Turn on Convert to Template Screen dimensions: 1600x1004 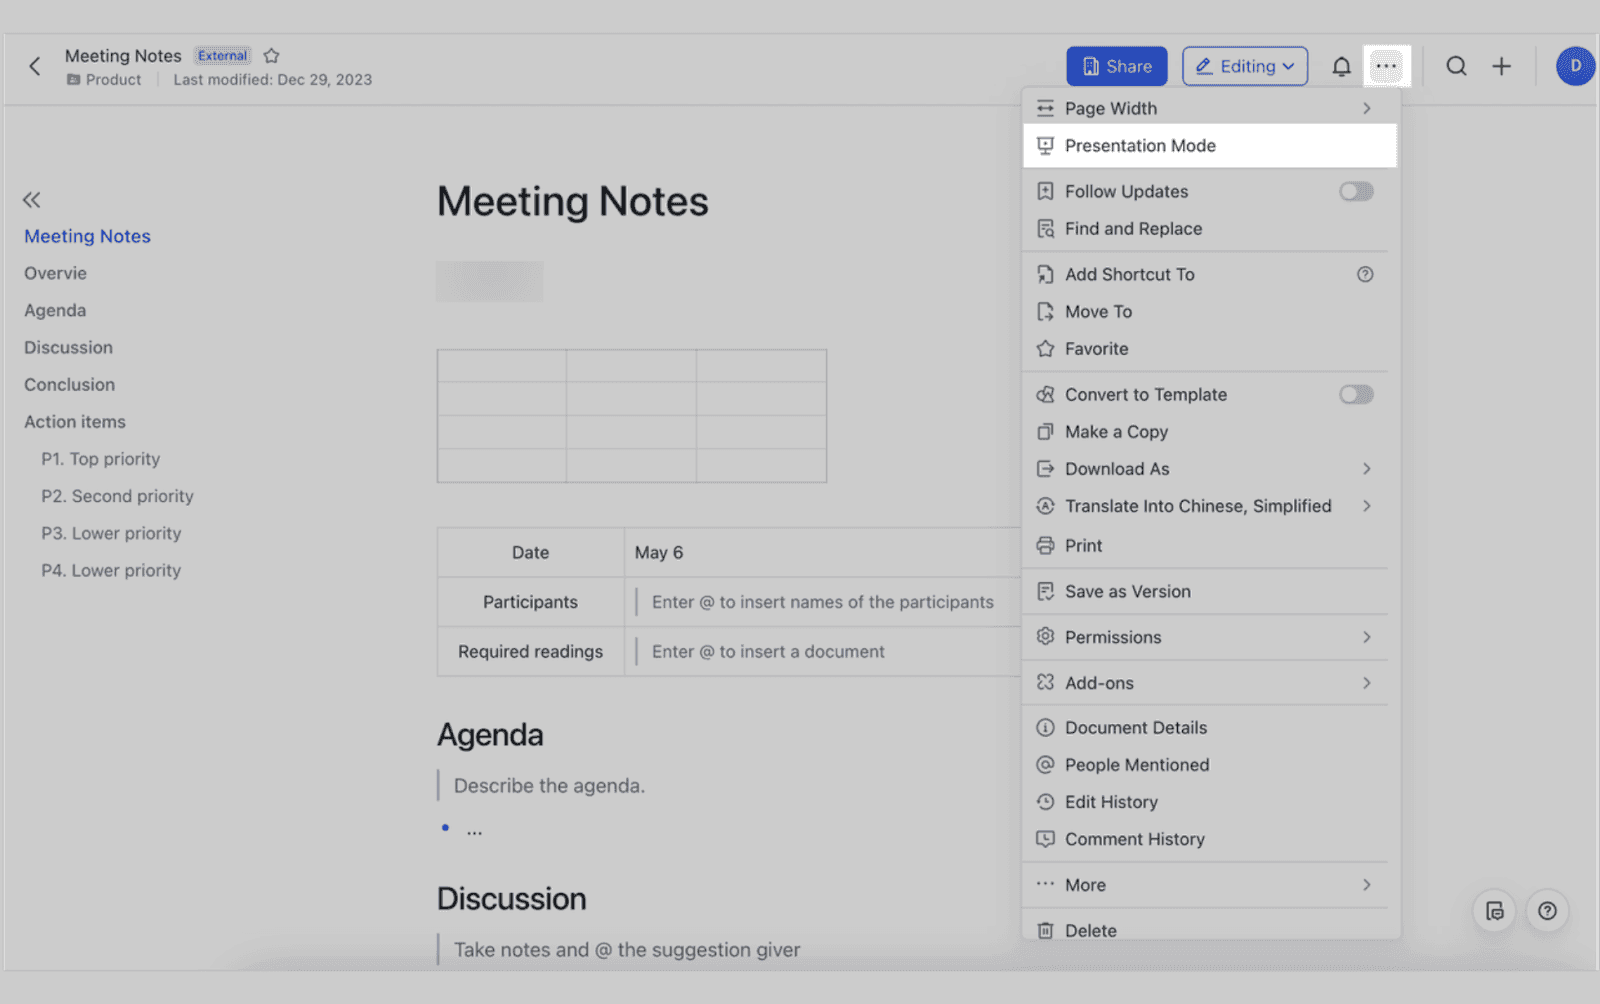coord(1356,394)
